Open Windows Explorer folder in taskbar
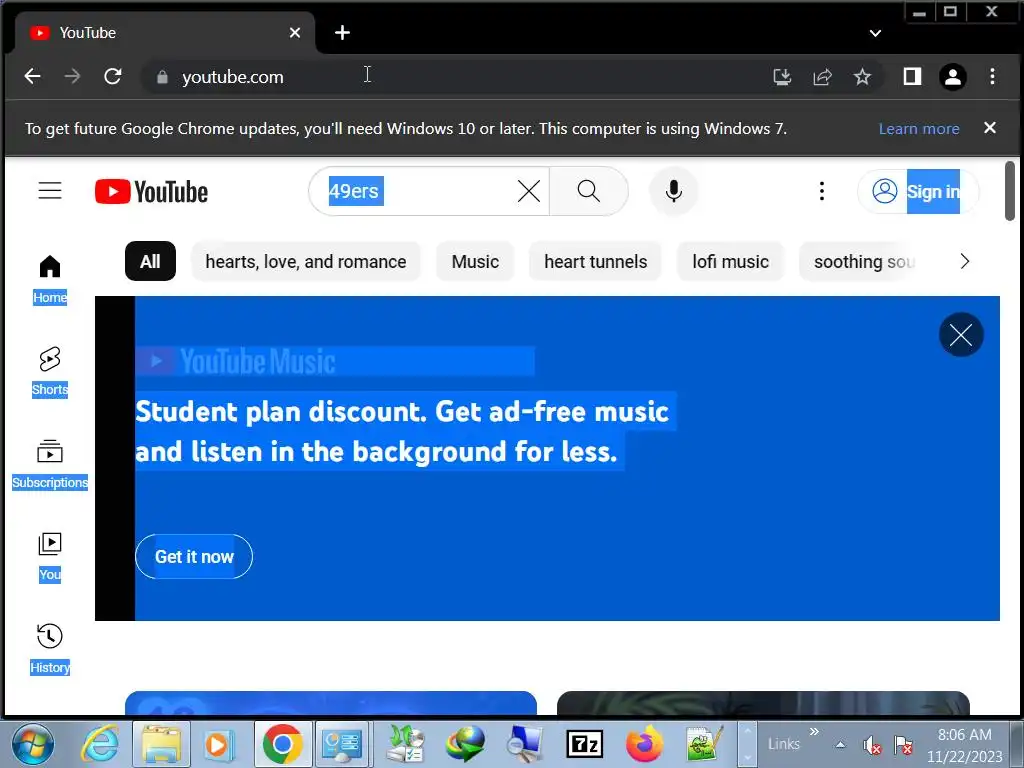 161,744
